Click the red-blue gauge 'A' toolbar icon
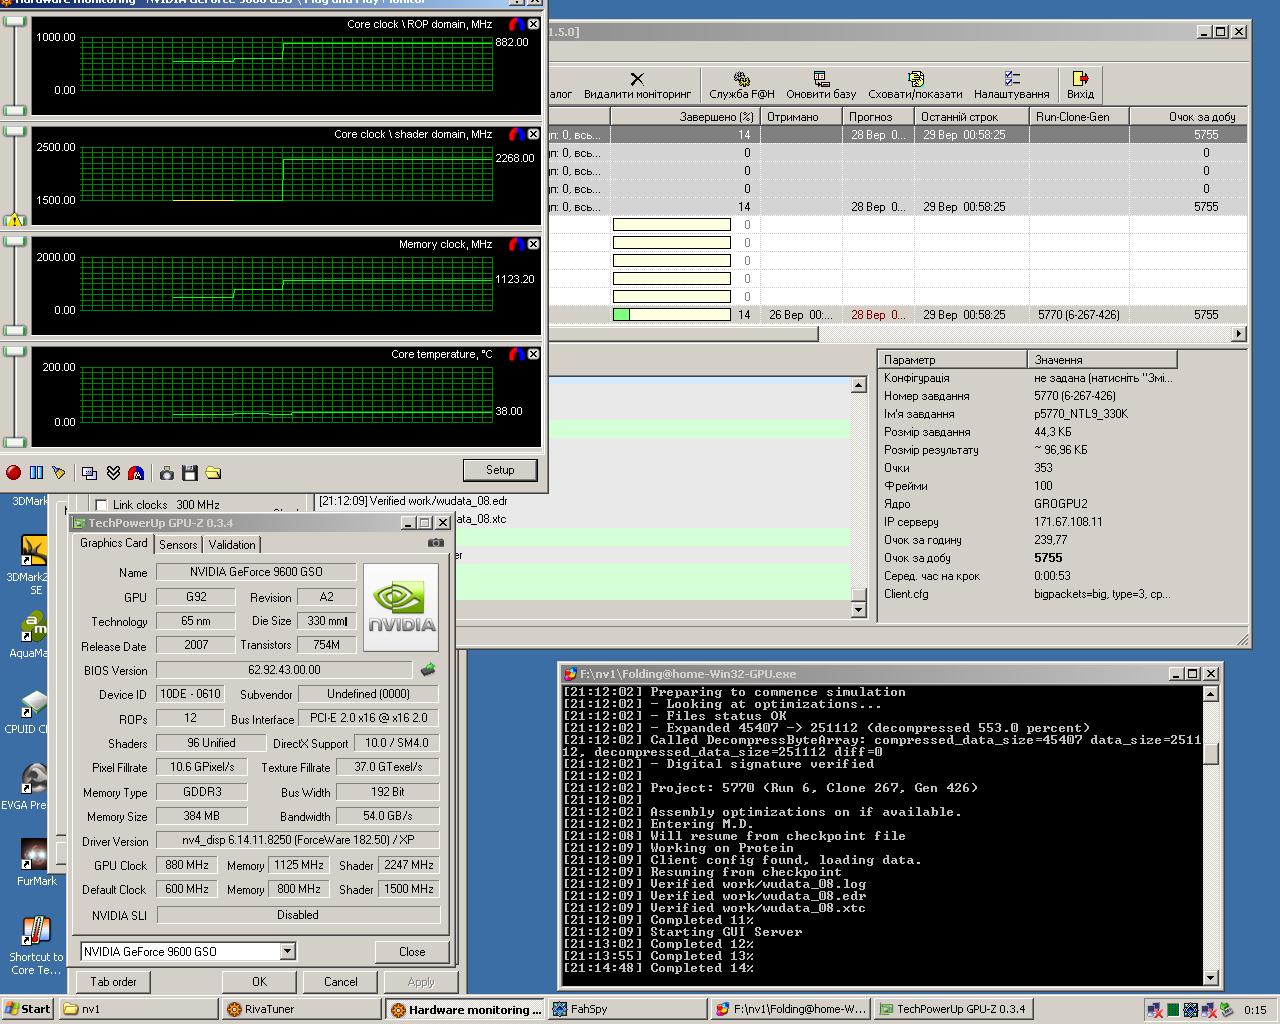 coord(136,472)
